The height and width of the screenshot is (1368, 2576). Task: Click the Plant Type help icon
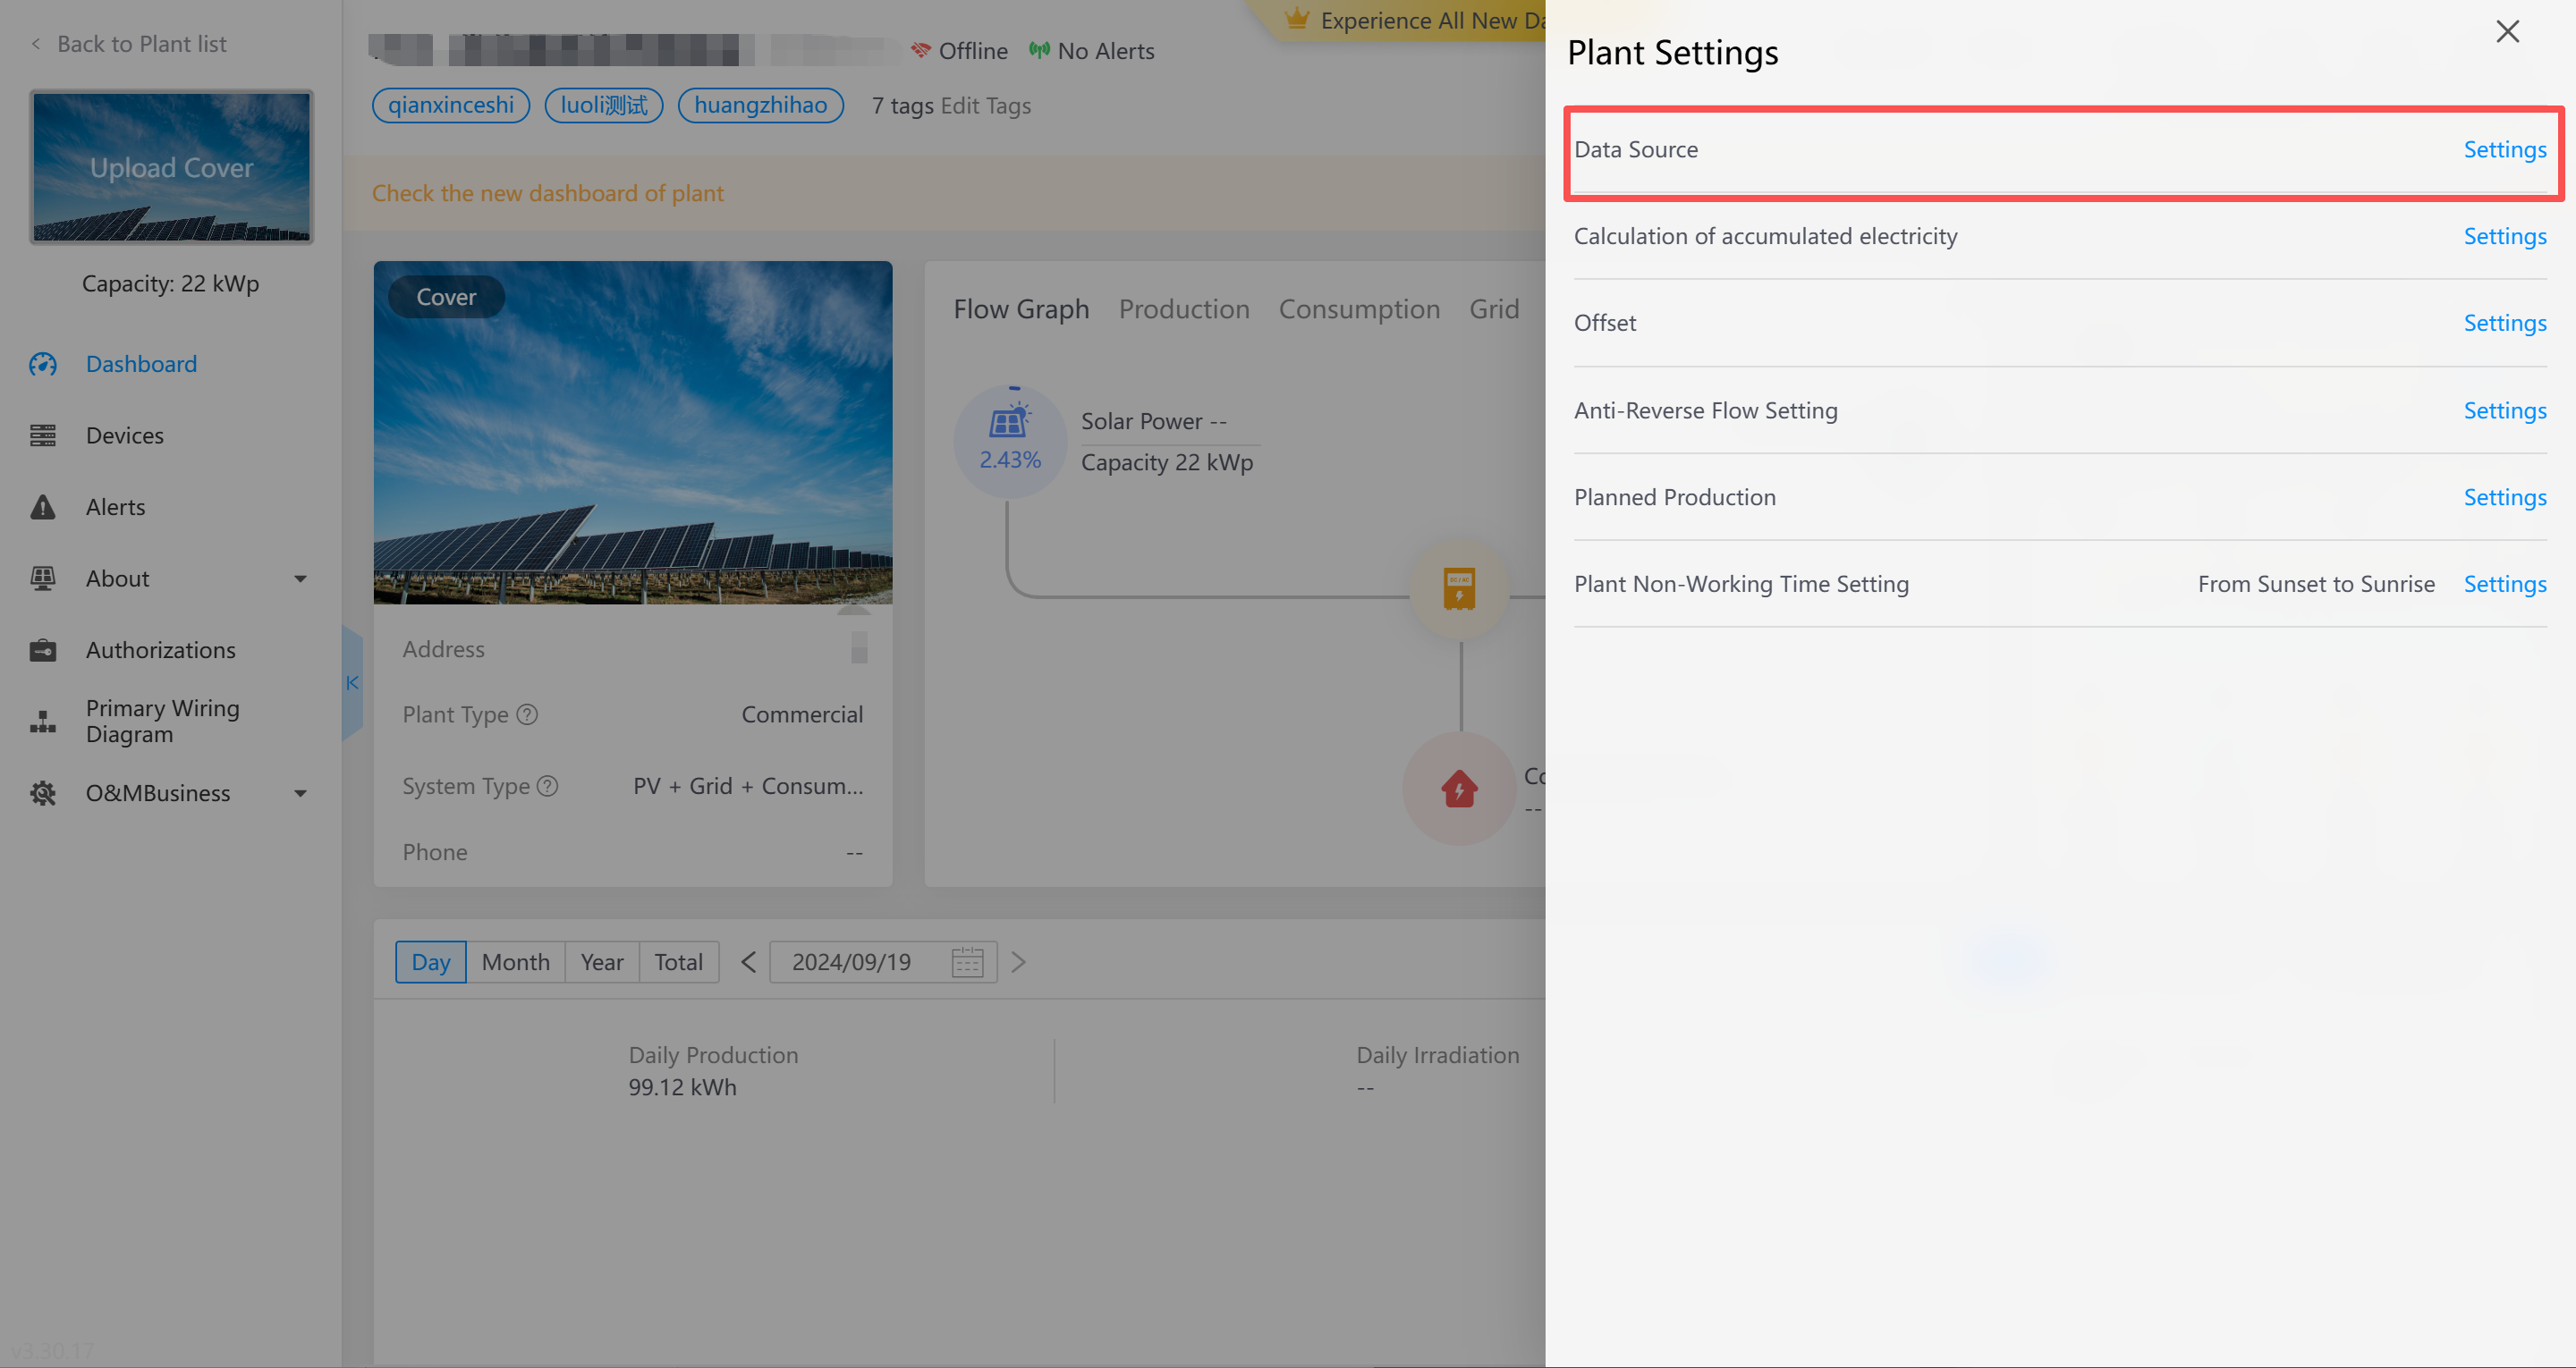click(x=527, y=715)
